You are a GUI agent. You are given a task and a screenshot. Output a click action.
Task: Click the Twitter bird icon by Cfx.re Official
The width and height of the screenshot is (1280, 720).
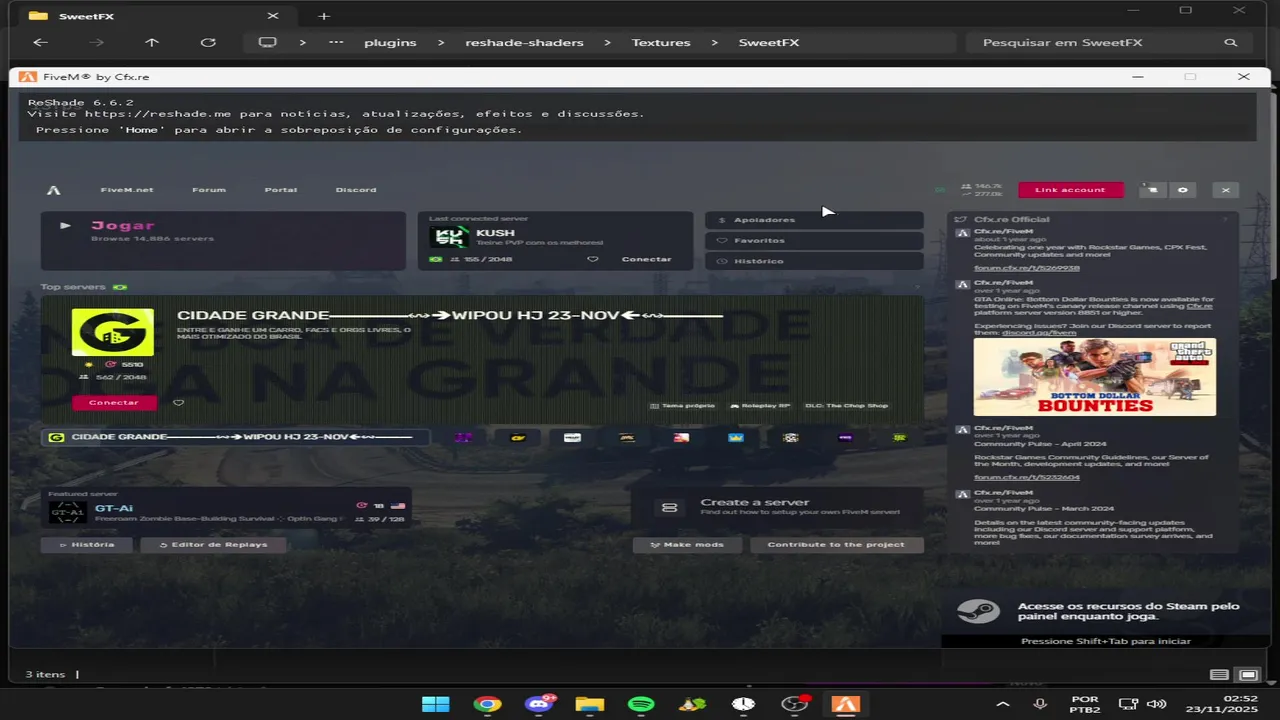[x=962, y=219]
